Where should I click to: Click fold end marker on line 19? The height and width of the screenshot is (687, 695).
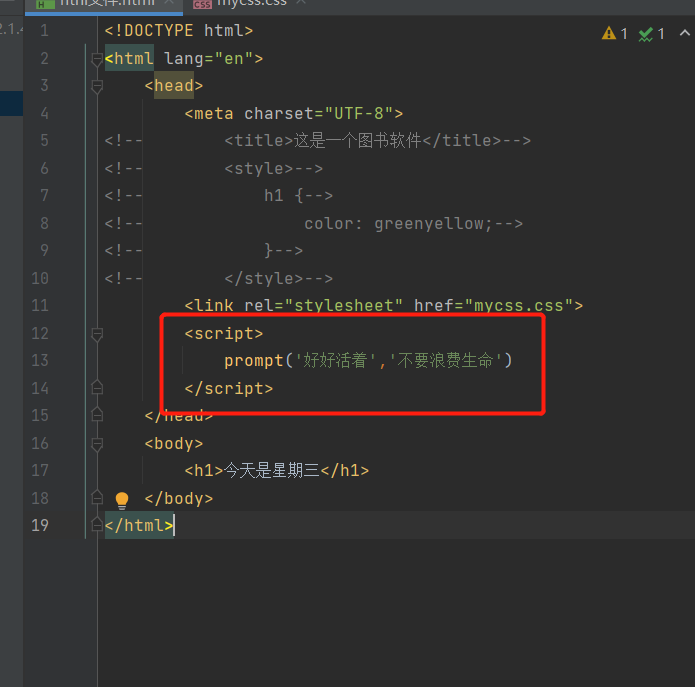97,525
